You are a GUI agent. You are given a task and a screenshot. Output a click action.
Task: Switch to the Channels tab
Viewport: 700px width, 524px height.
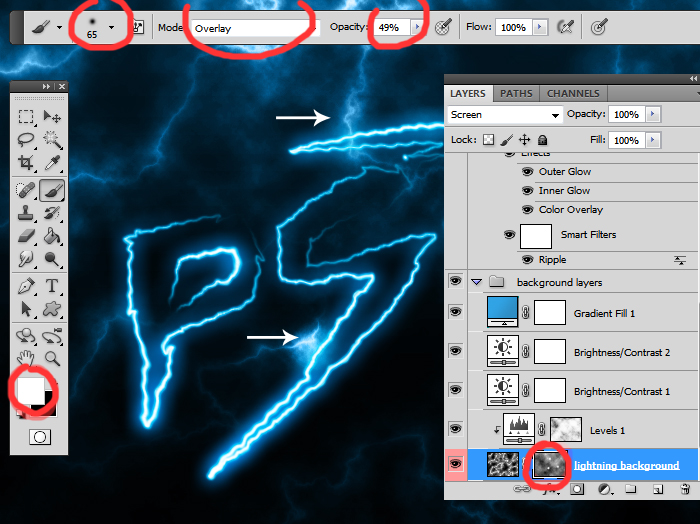[573, 94]
